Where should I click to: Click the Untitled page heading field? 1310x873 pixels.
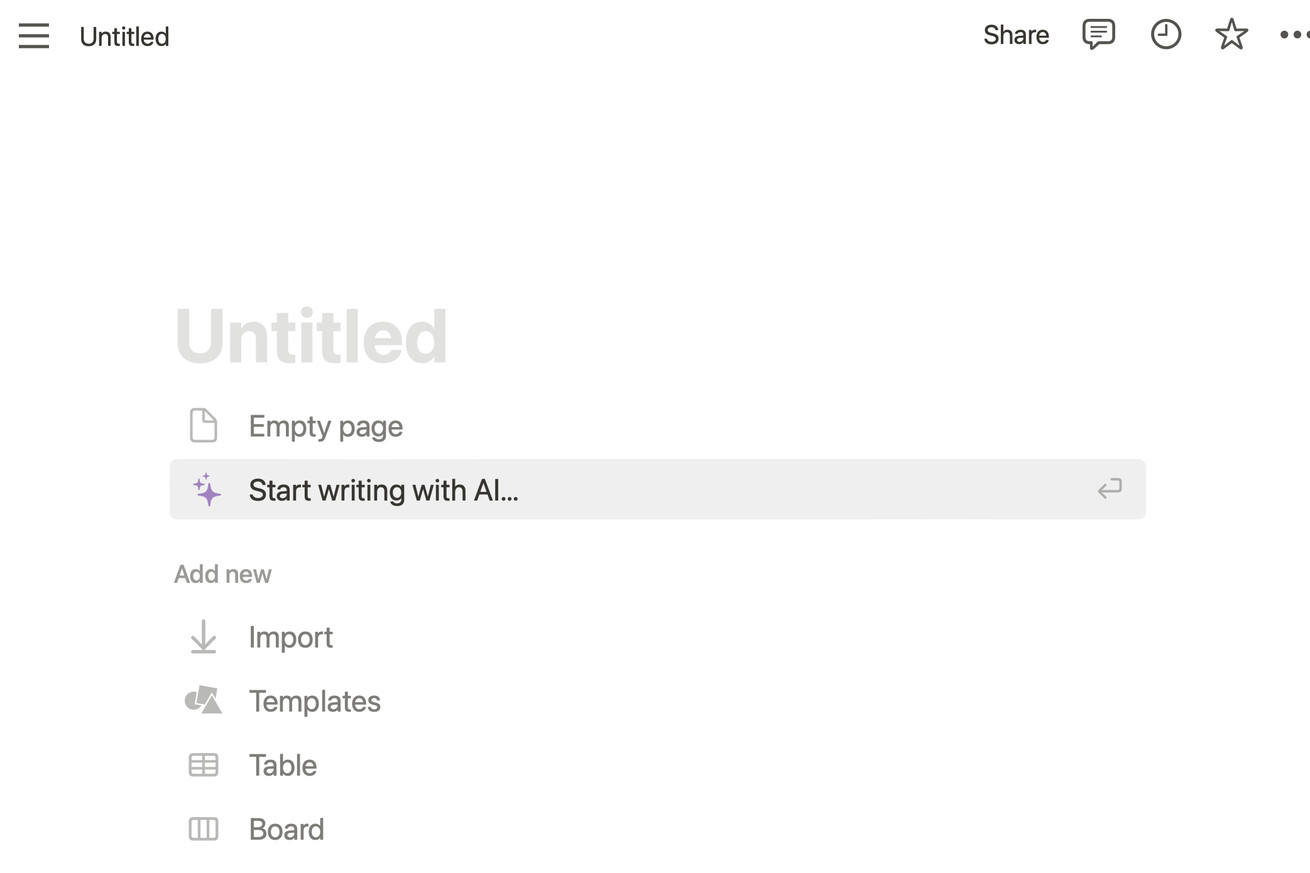(311, 336)
